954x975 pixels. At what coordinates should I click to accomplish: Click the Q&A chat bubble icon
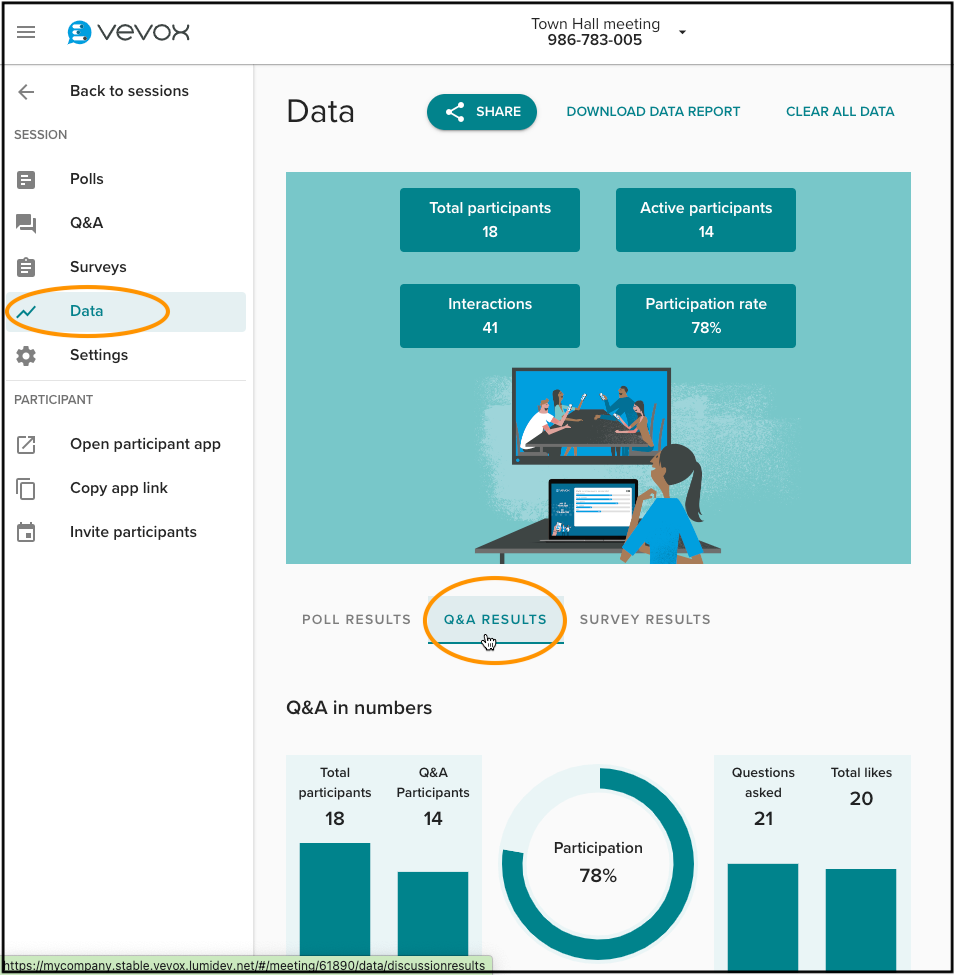(25, 223)
